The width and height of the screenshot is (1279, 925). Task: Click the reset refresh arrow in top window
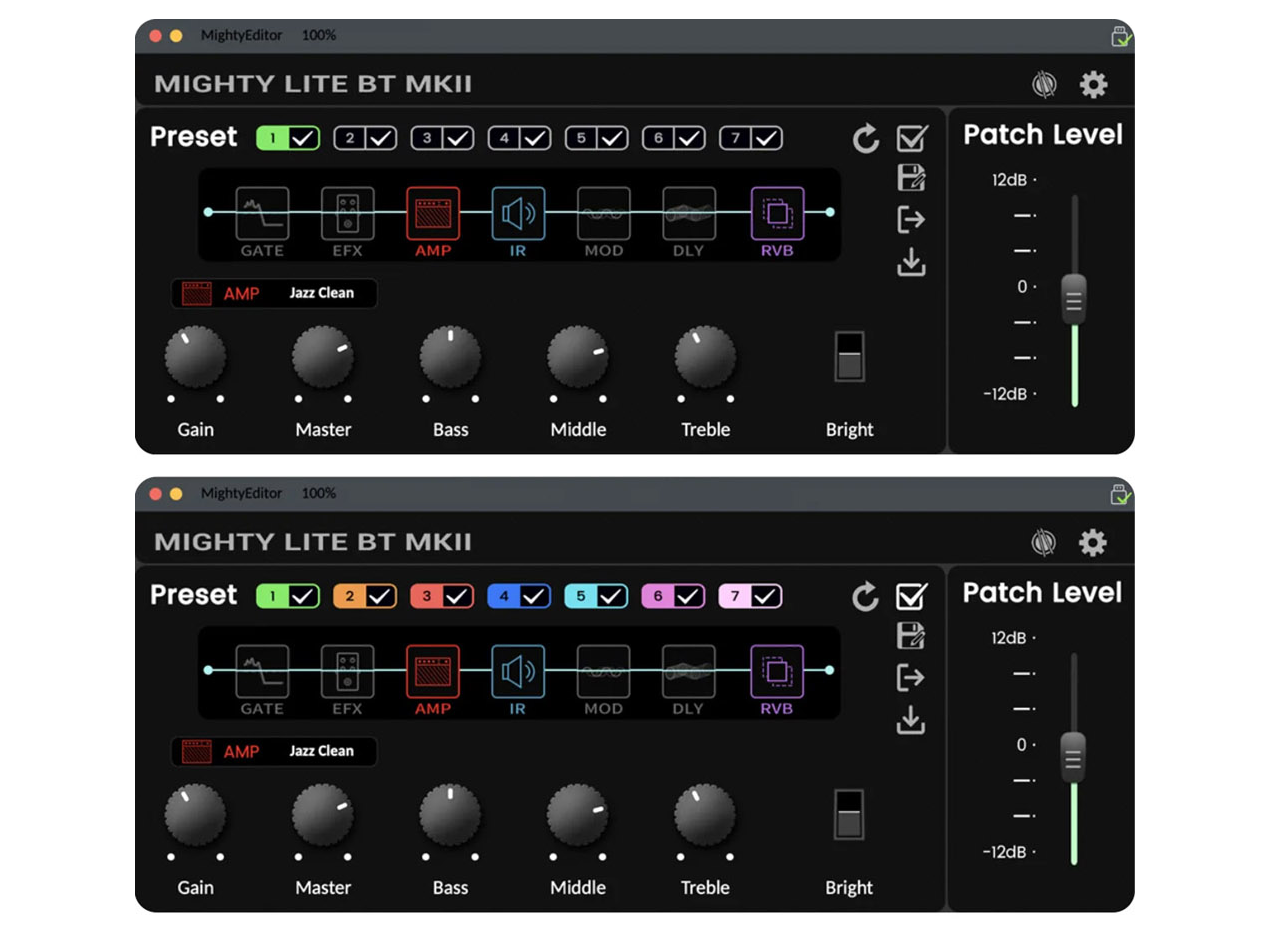(x=865, y=139)
